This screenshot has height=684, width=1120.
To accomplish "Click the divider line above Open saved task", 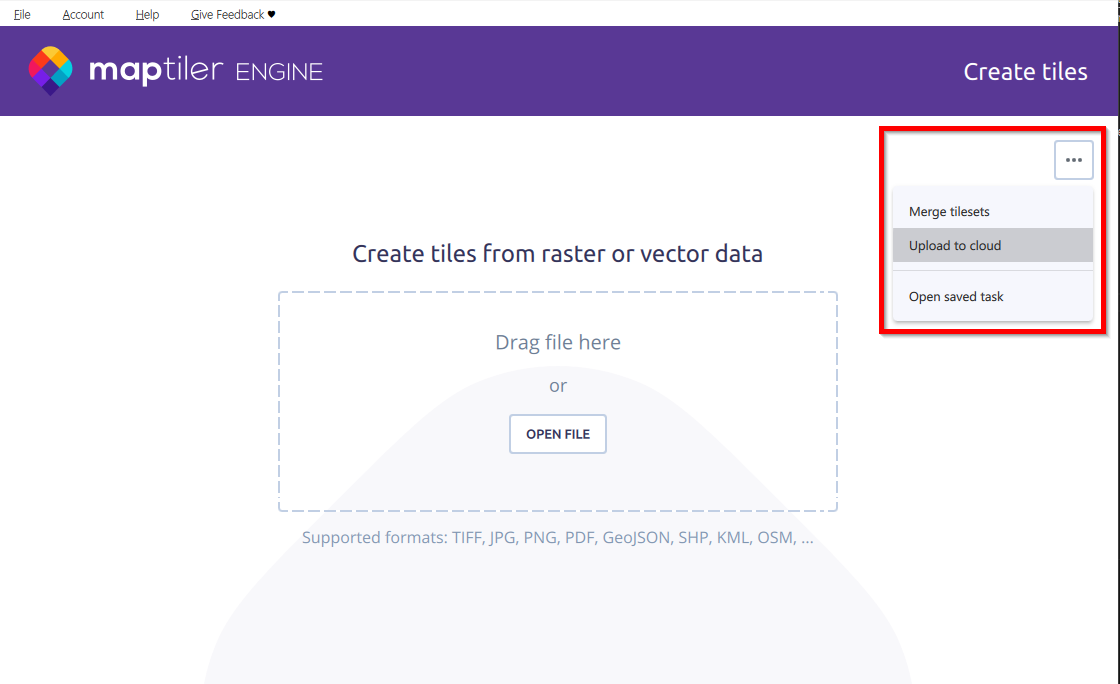I will [x=992, y=271].
